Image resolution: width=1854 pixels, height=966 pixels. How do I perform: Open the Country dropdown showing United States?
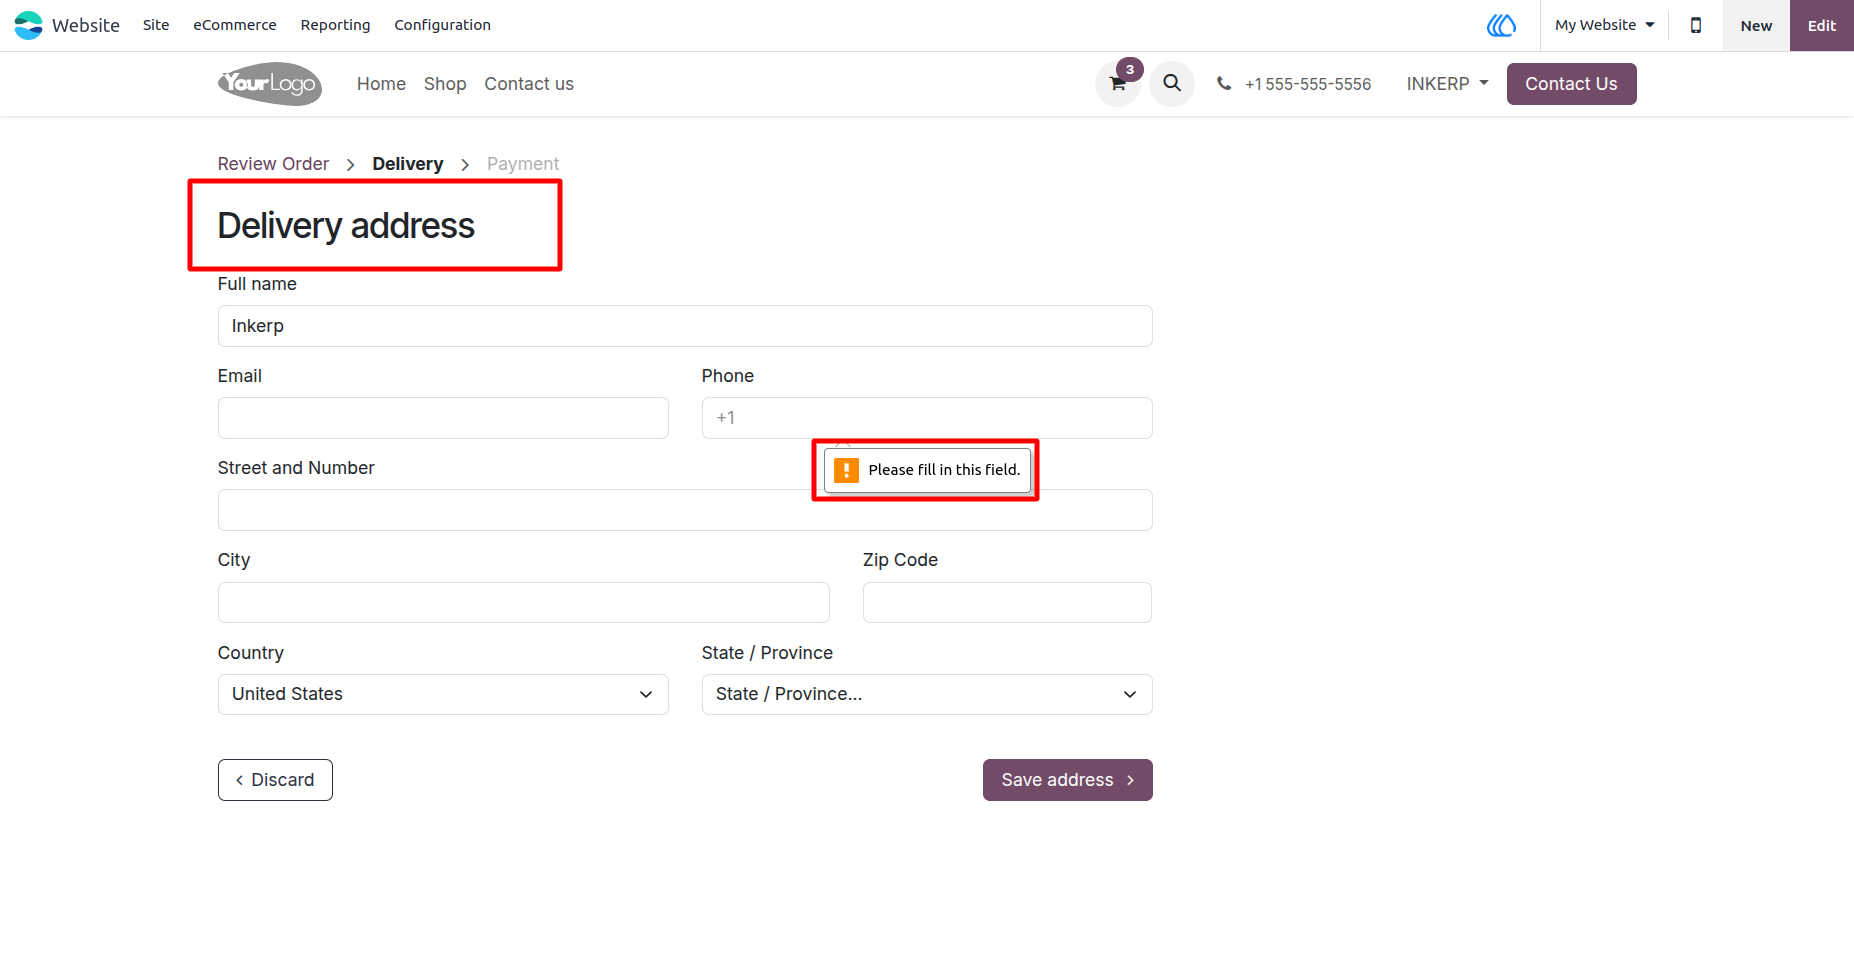point(443,694)
